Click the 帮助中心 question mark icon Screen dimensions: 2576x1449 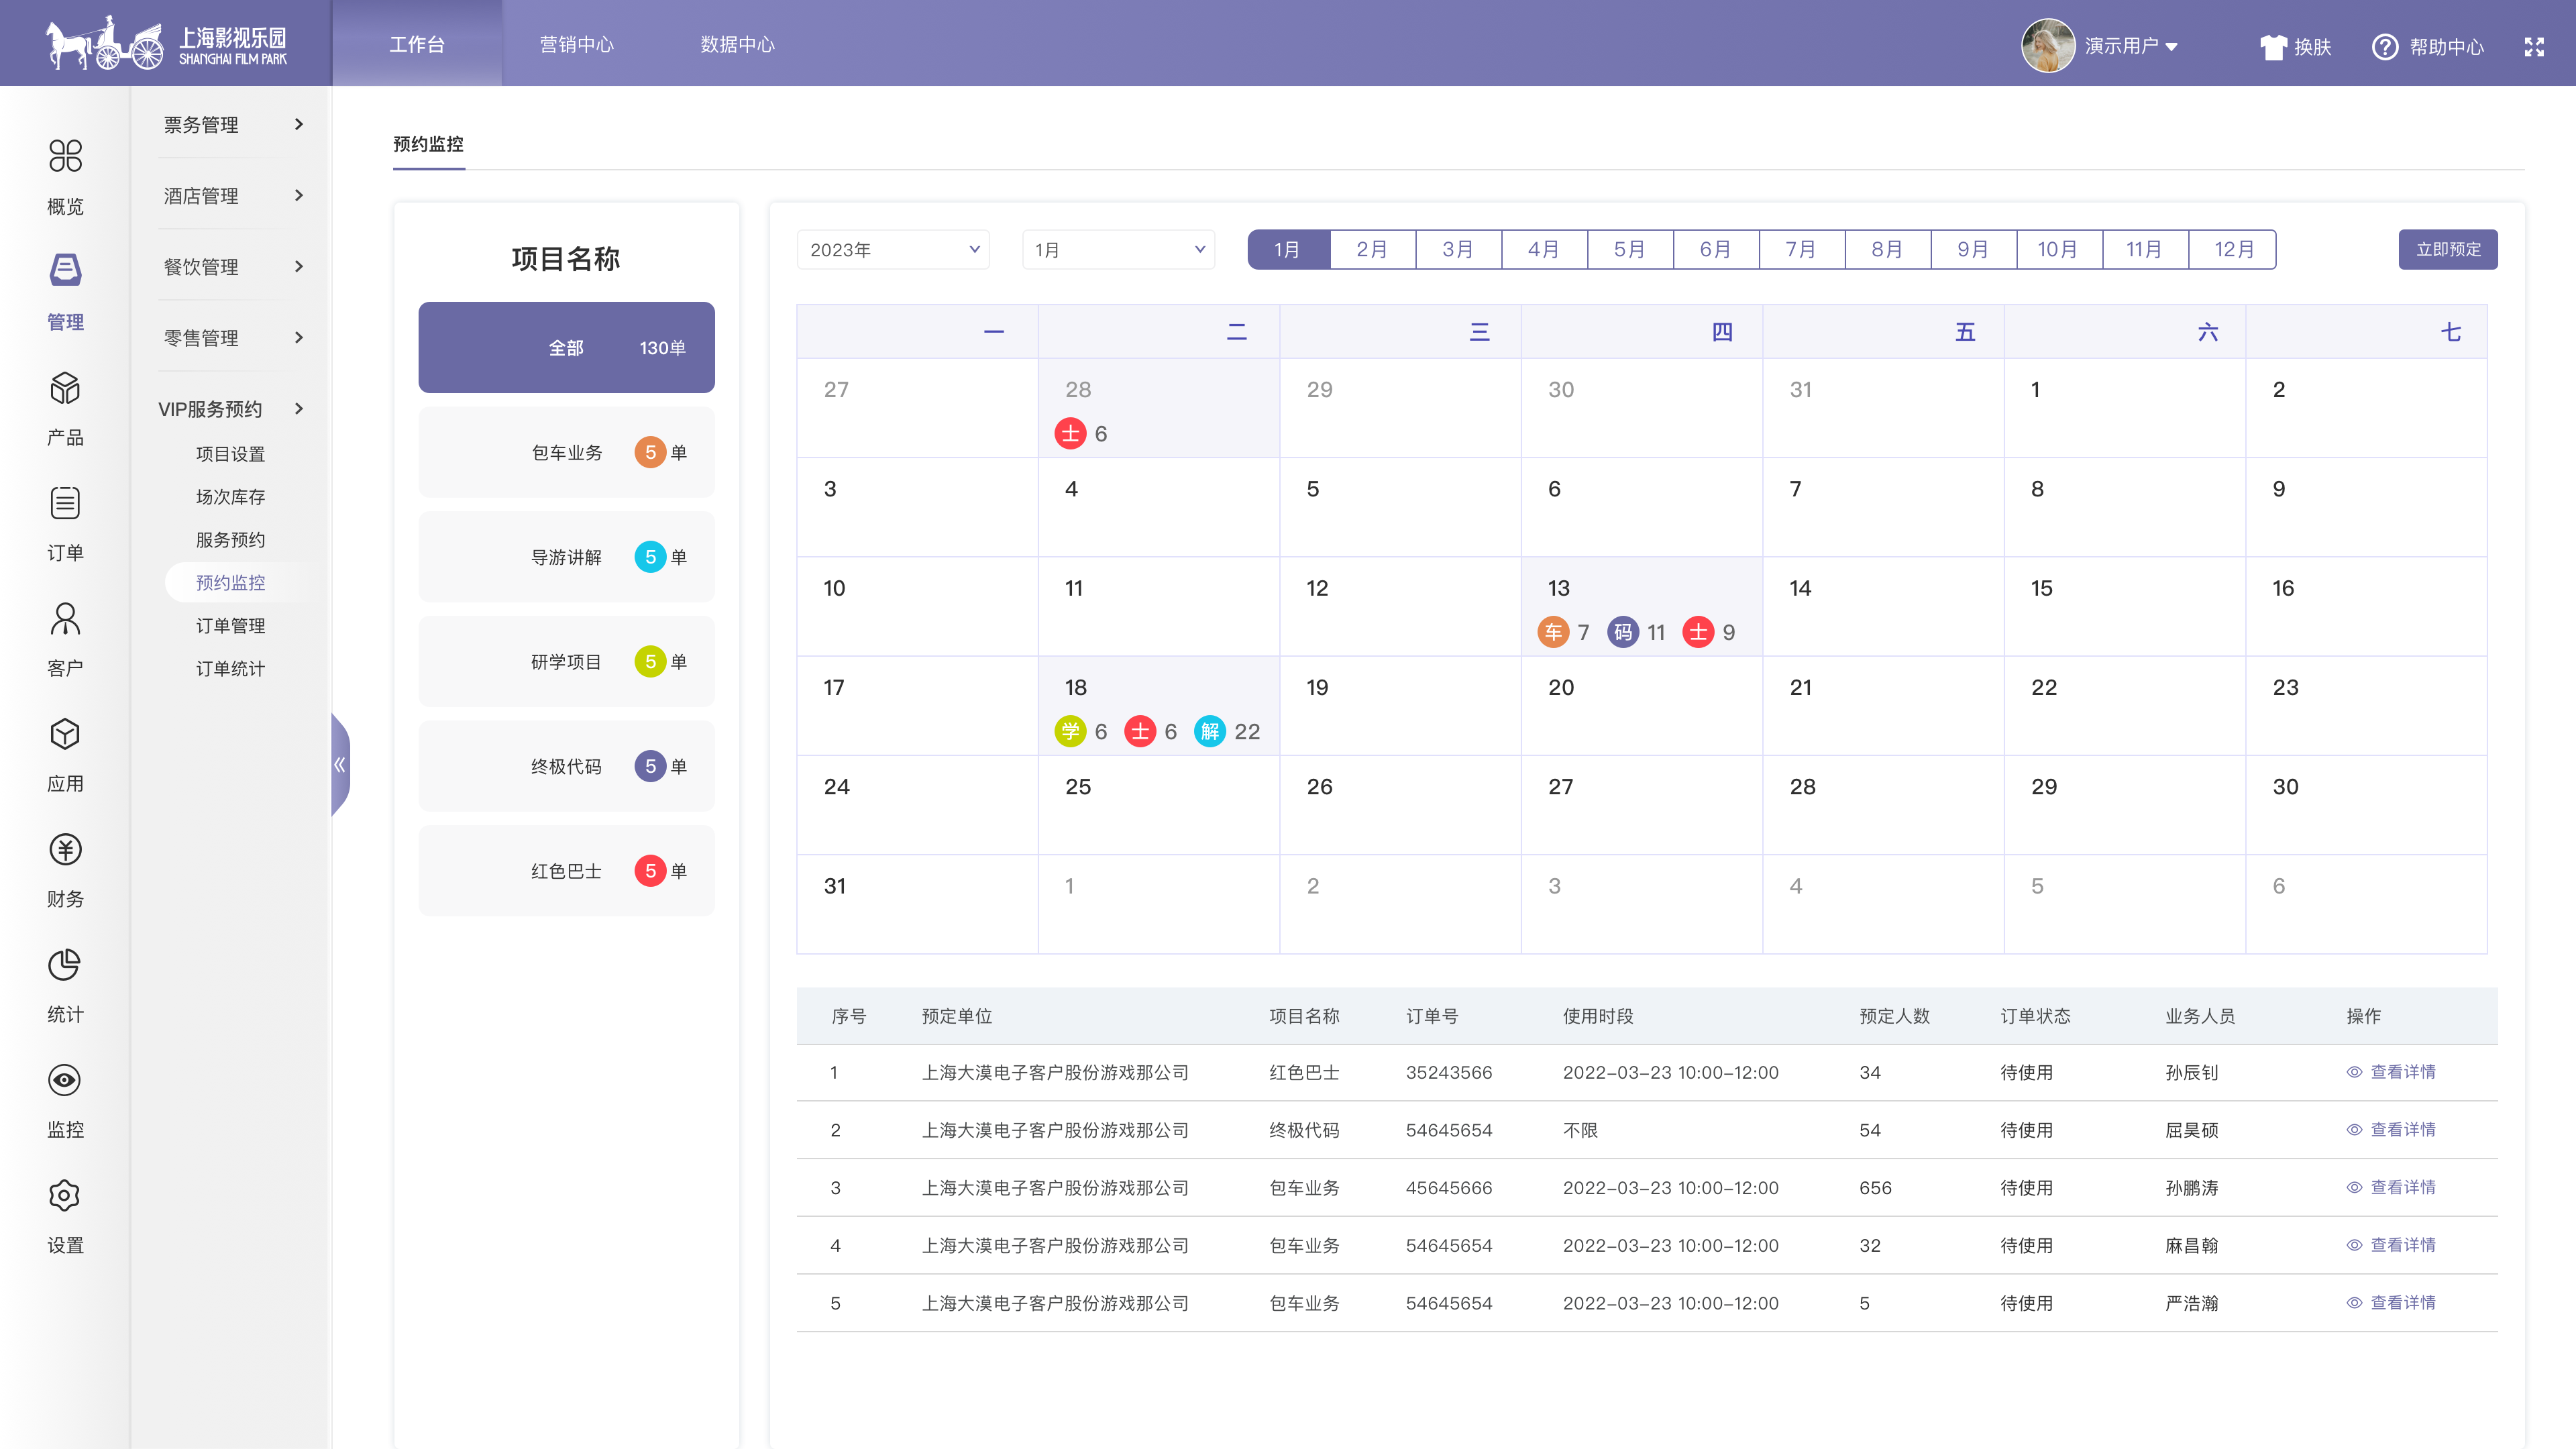pos(2385,46)
